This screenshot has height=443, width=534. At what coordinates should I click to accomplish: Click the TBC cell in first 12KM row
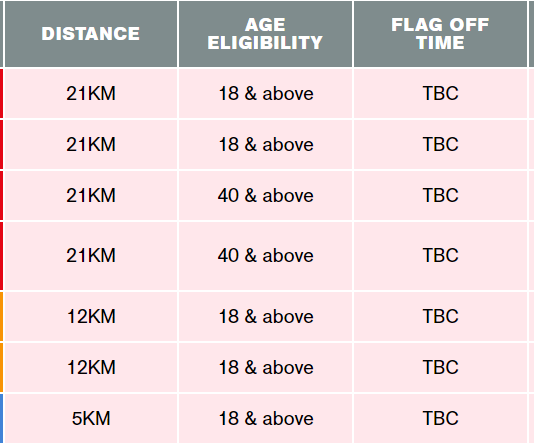(x=440, y=316)
